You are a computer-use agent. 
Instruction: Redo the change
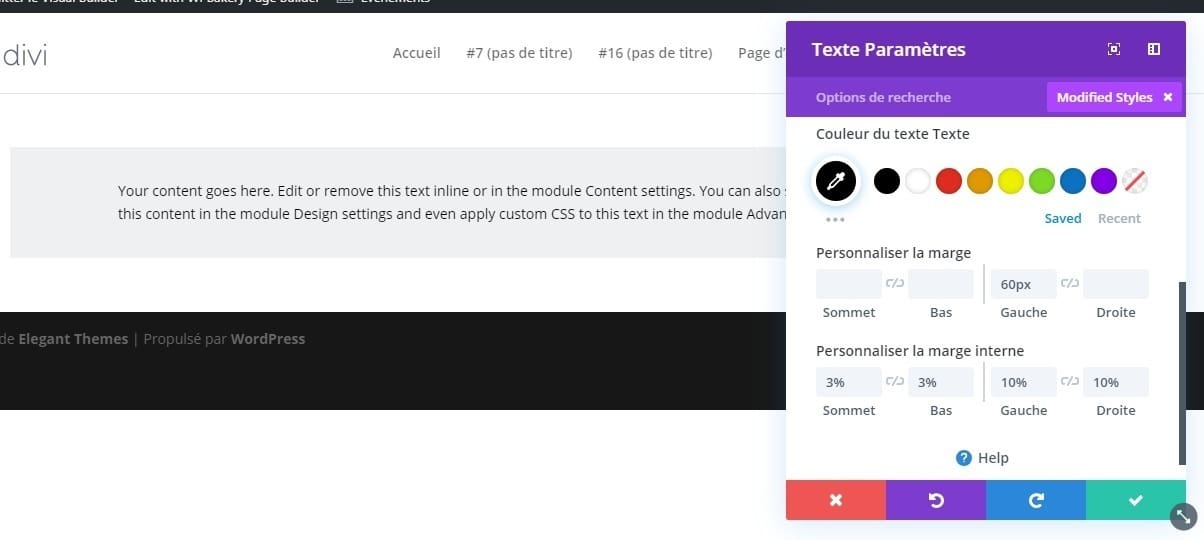(1036, 500)
